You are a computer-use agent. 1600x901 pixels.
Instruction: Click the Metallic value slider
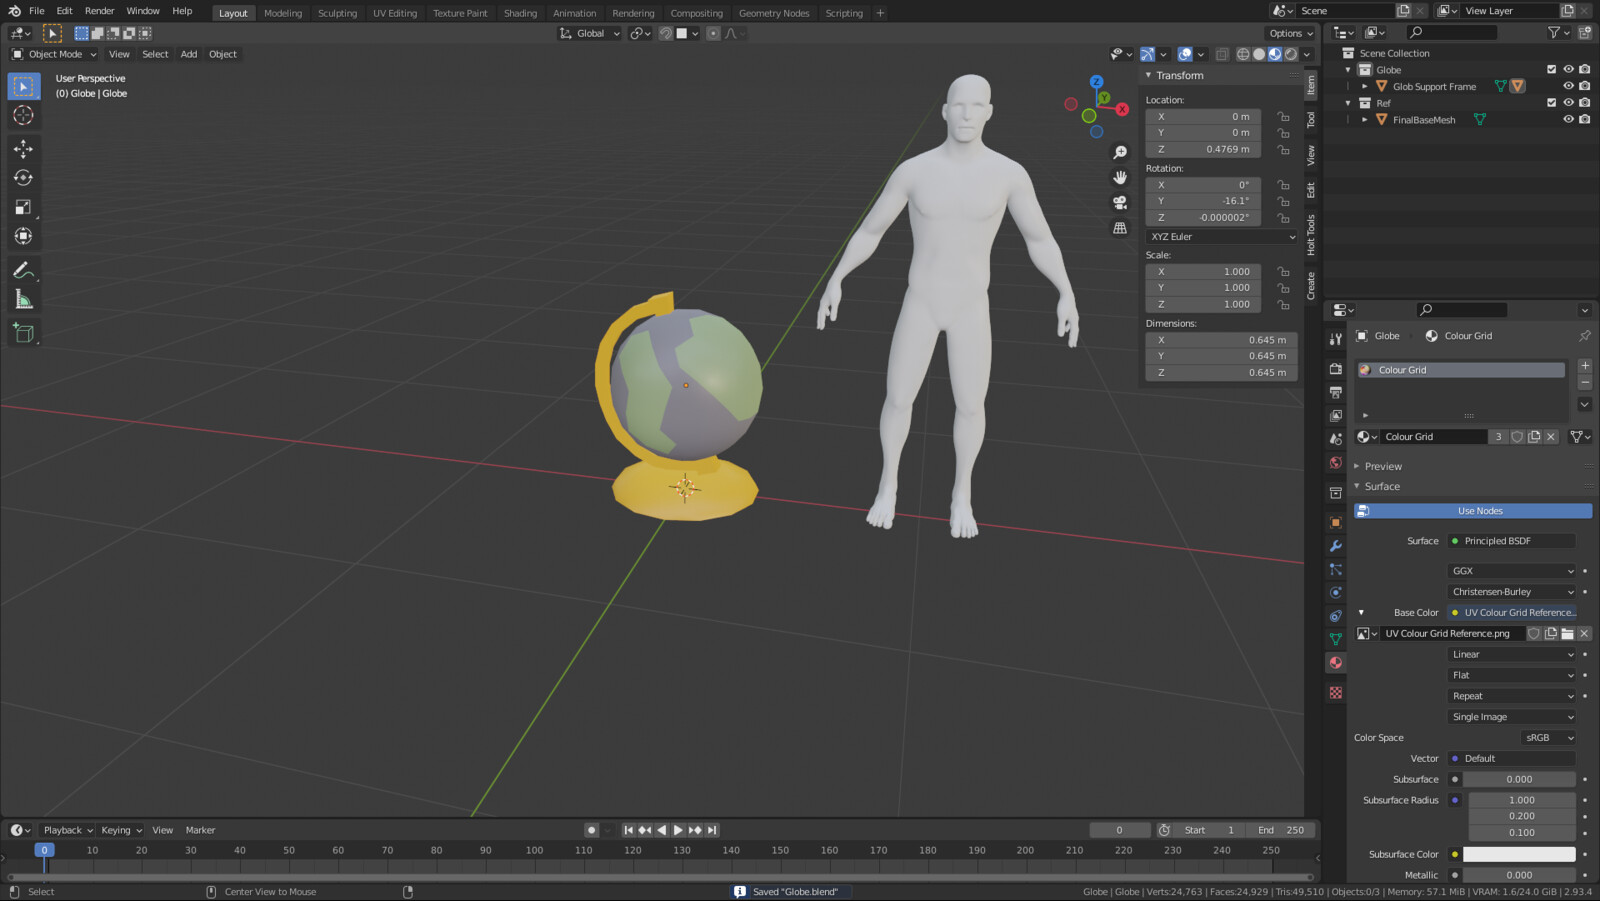pos(1519,875)
